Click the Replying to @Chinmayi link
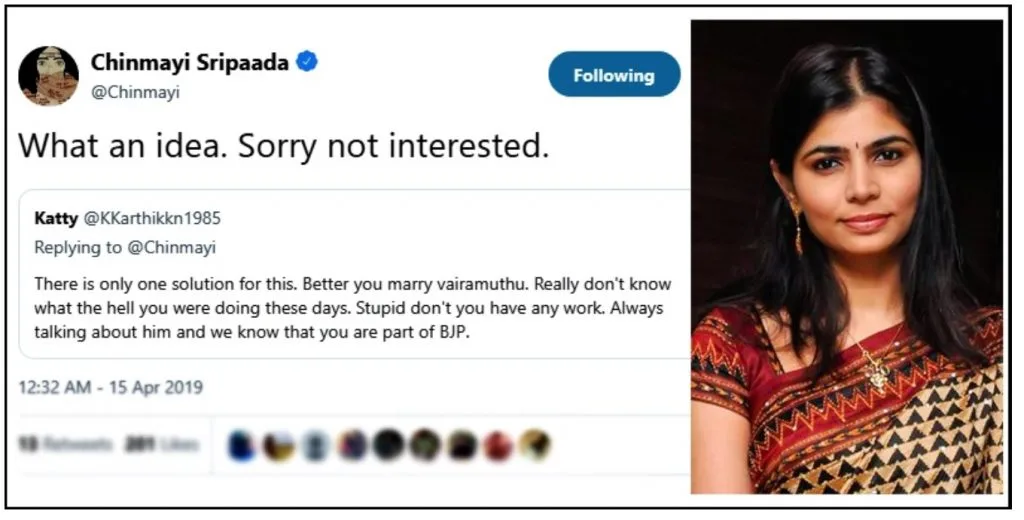This screenshot has height=520, width=1024. [125, 247]
